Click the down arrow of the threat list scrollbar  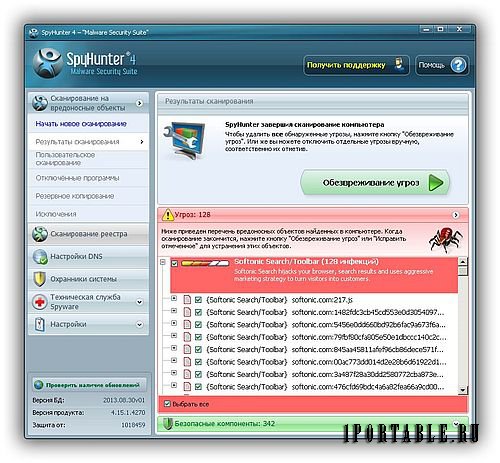(x=462, y=390)
